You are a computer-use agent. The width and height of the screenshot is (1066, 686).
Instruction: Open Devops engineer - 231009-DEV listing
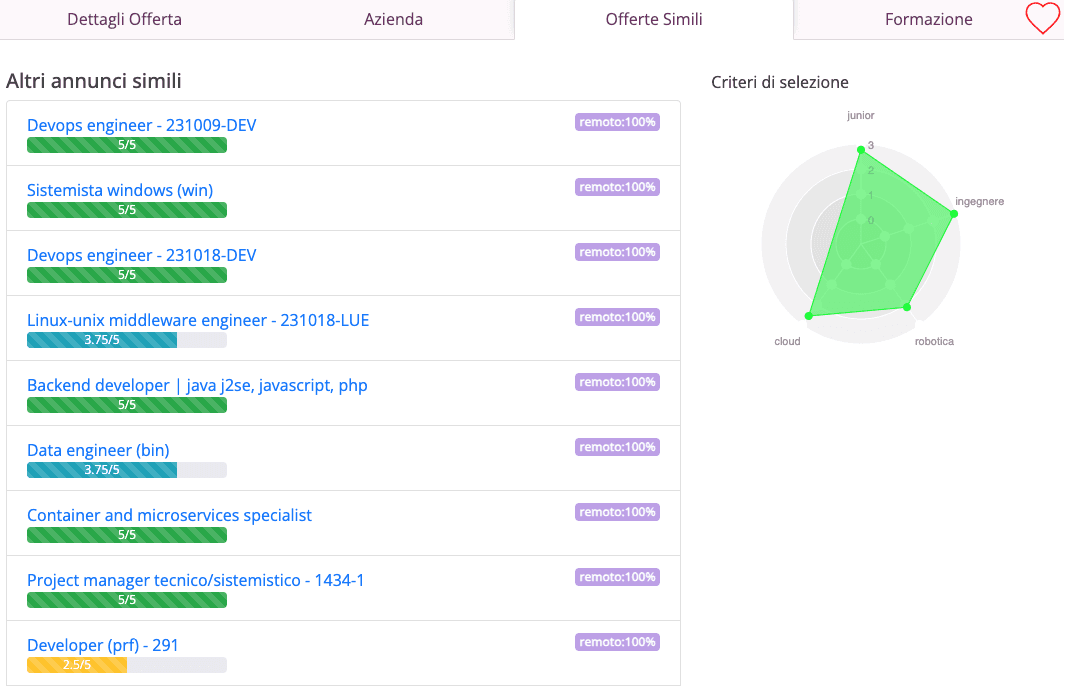click(x=141, y=125)
